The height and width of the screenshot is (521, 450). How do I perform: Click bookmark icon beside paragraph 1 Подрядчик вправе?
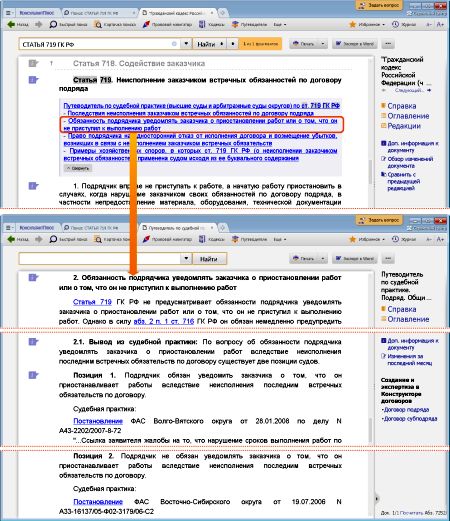click(33, 186)
